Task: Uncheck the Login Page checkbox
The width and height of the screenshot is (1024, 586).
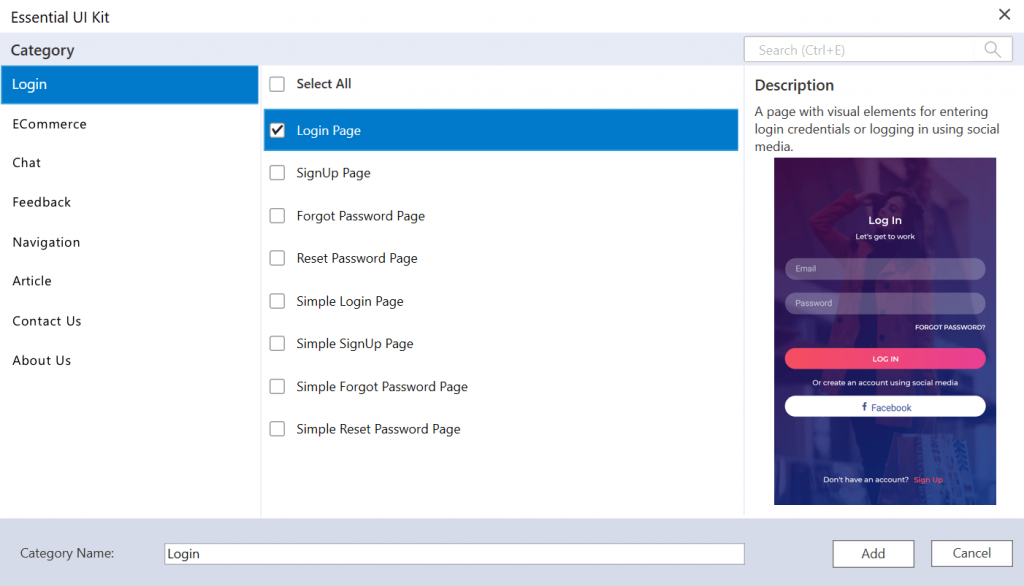Action: tap(277, 130)
